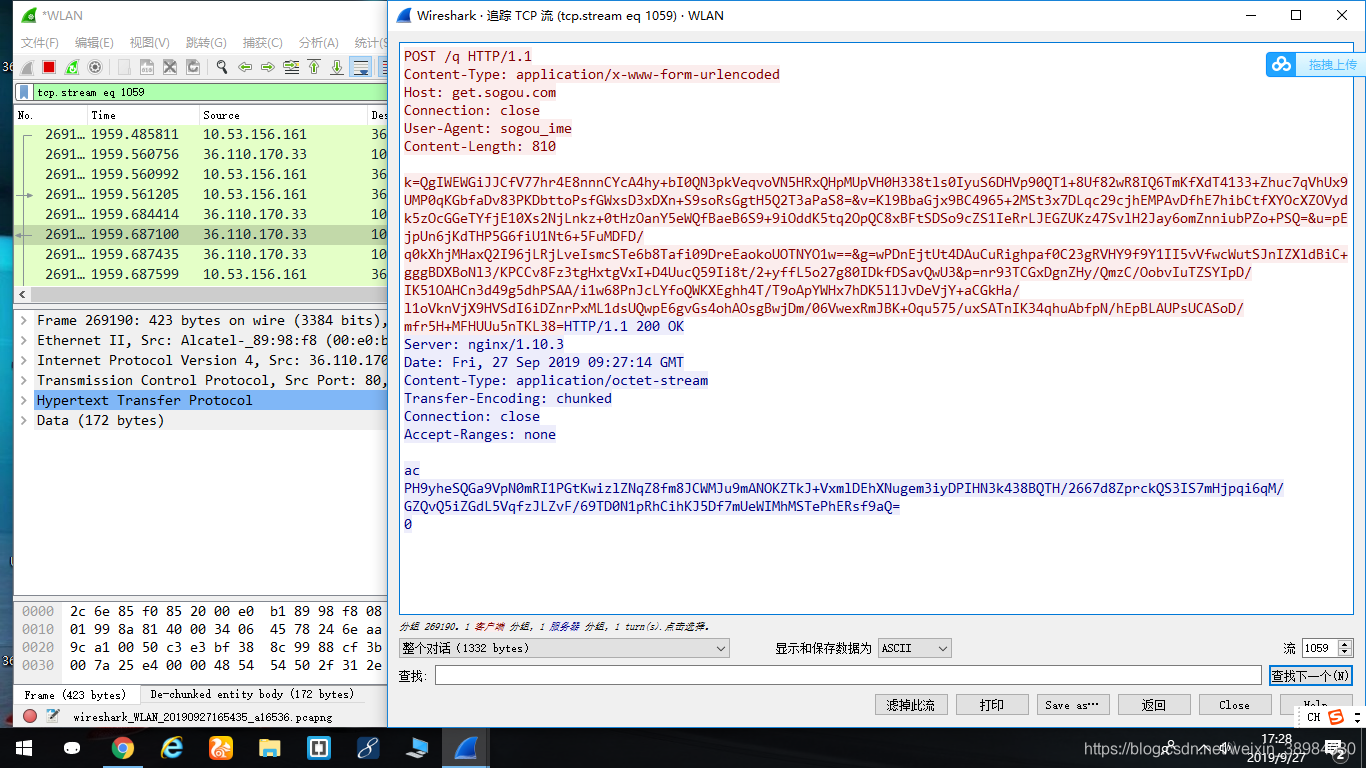The height and width of the screenshot is (768, 1366).
Task: Reload the capture file via toolbar icon
Action: tap(193, 67)
